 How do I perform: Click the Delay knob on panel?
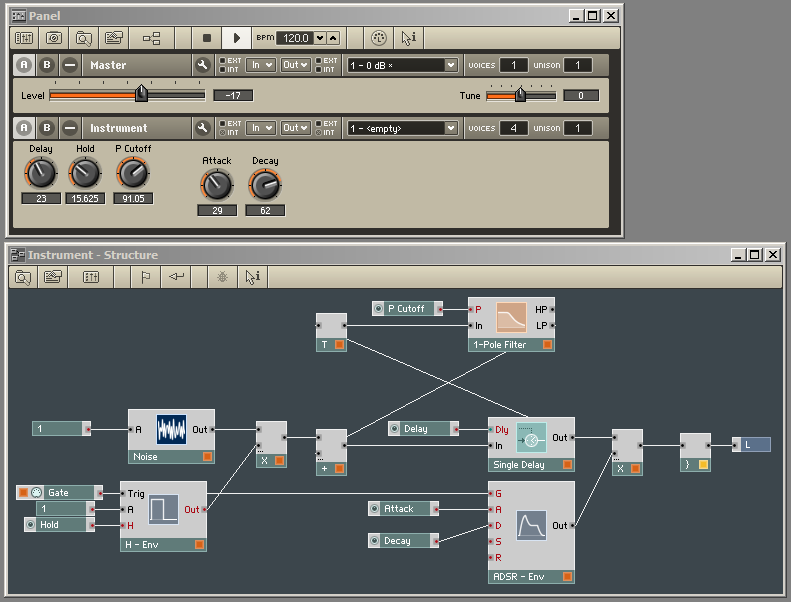(x=40, y=173)
